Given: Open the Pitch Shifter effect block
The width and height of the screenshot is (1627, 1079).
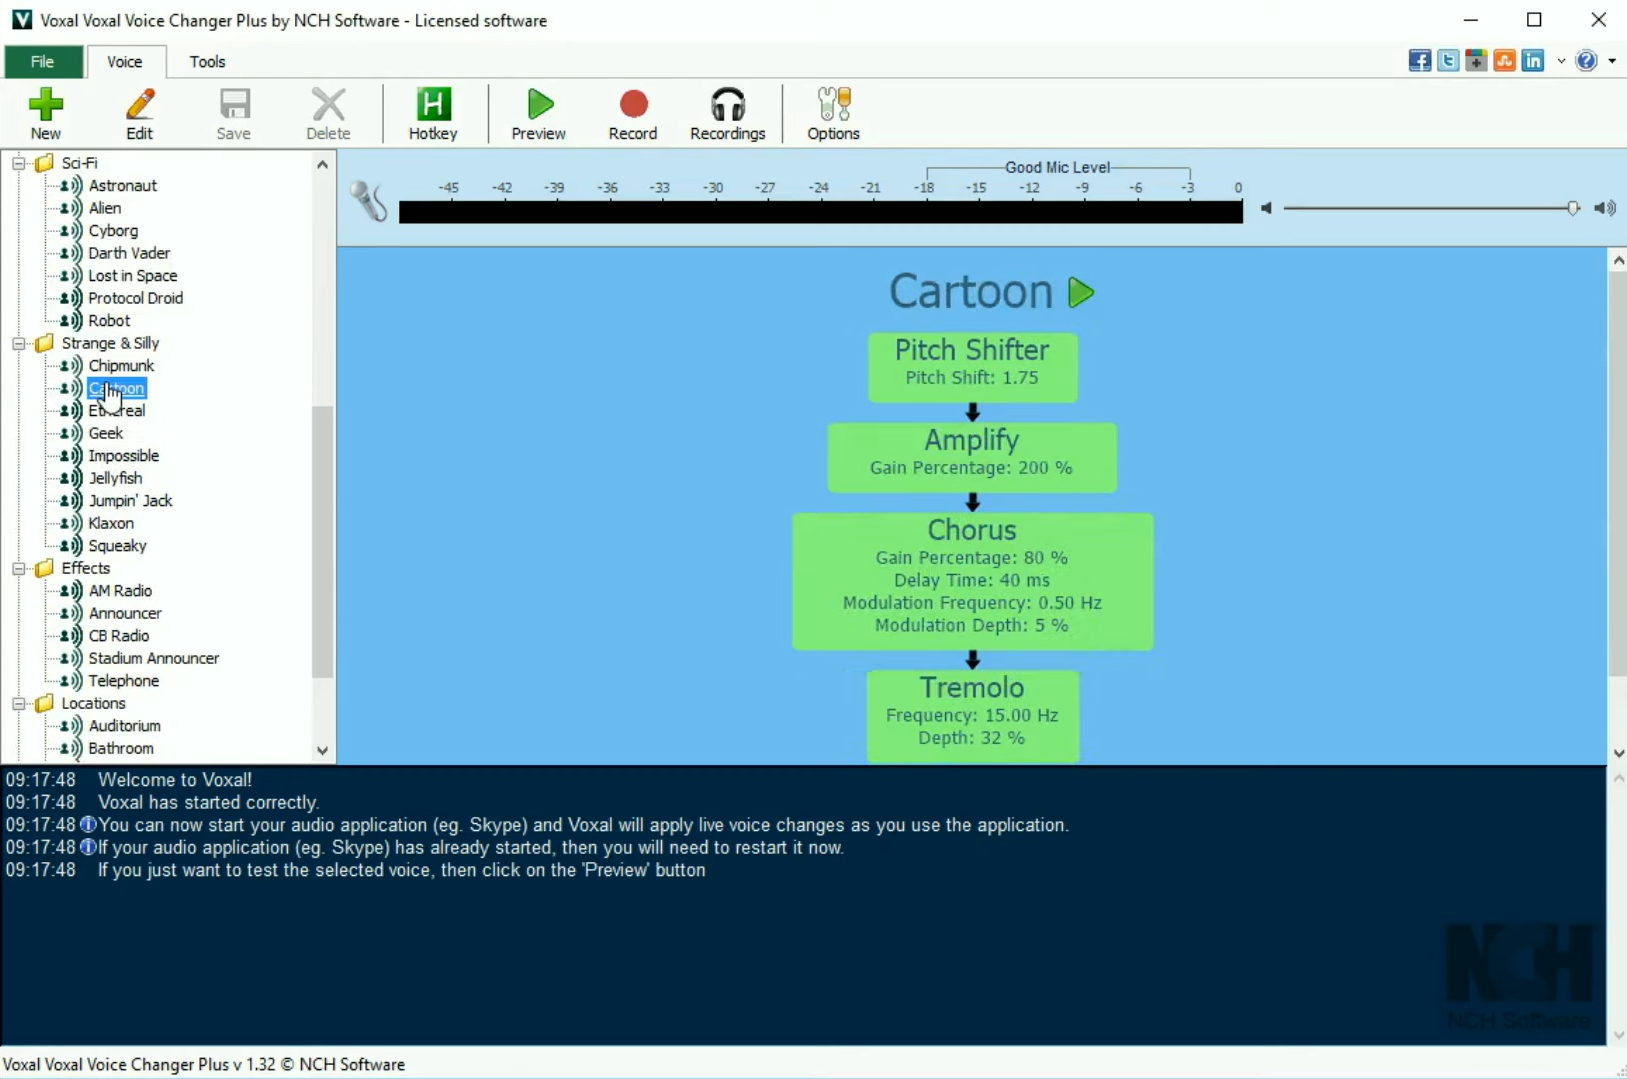Looking at the screenshot, I should click(972, 367).
